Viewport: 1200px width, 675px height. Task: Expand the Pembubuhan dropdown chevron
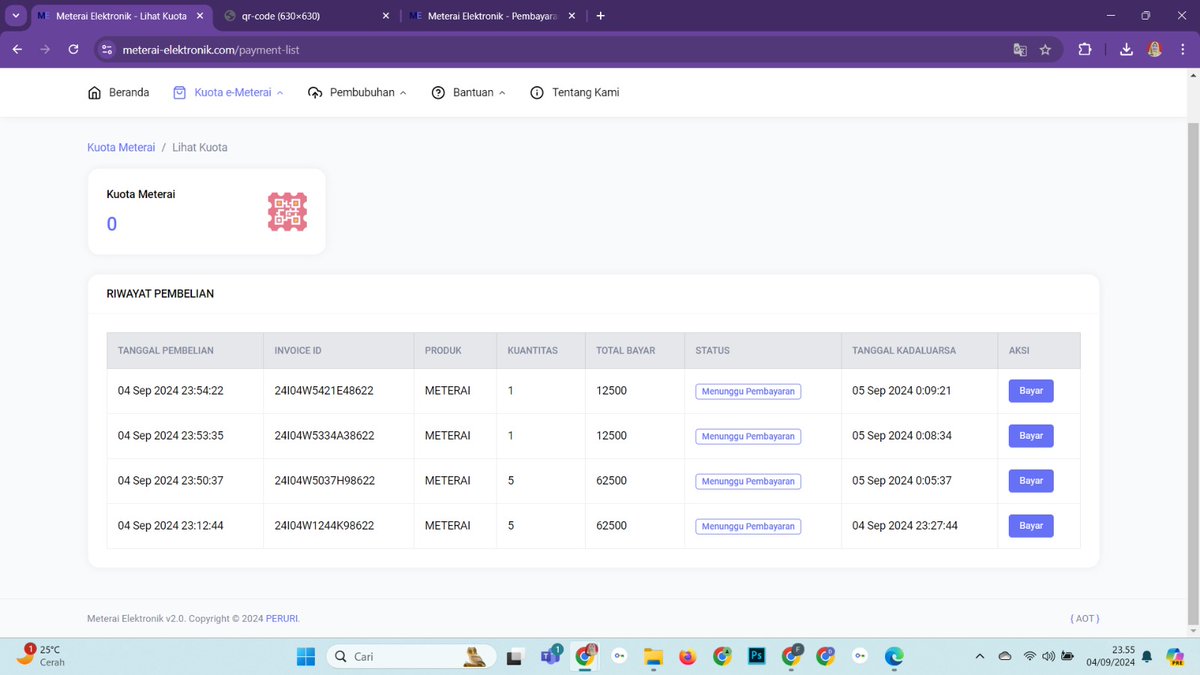click(403, 93)
